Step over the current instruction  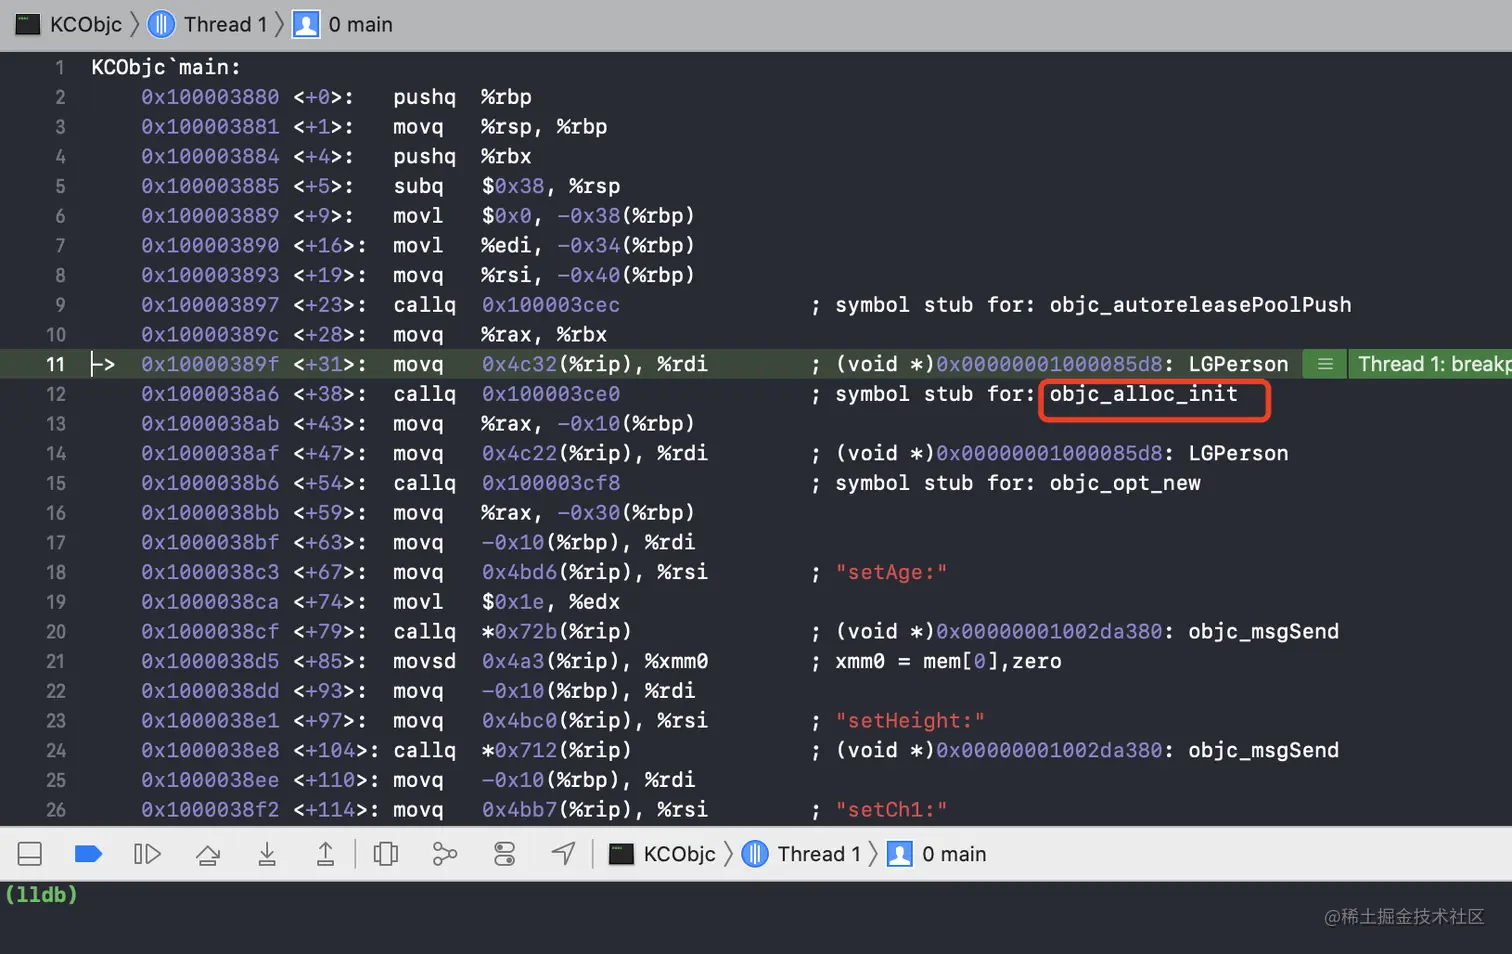click(208, 854)
